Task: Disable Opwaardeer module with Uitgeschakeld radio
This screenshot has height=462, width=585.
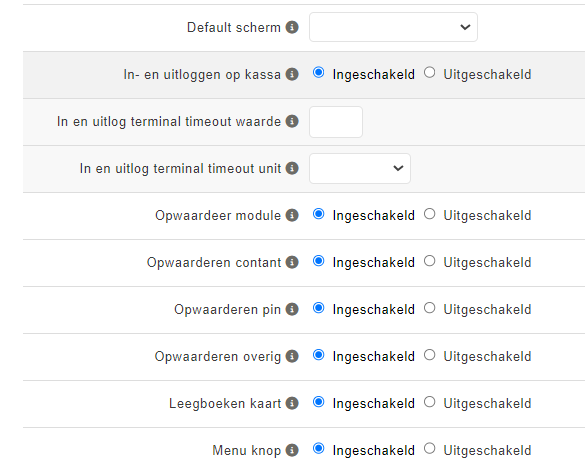Action: [429, 214]
